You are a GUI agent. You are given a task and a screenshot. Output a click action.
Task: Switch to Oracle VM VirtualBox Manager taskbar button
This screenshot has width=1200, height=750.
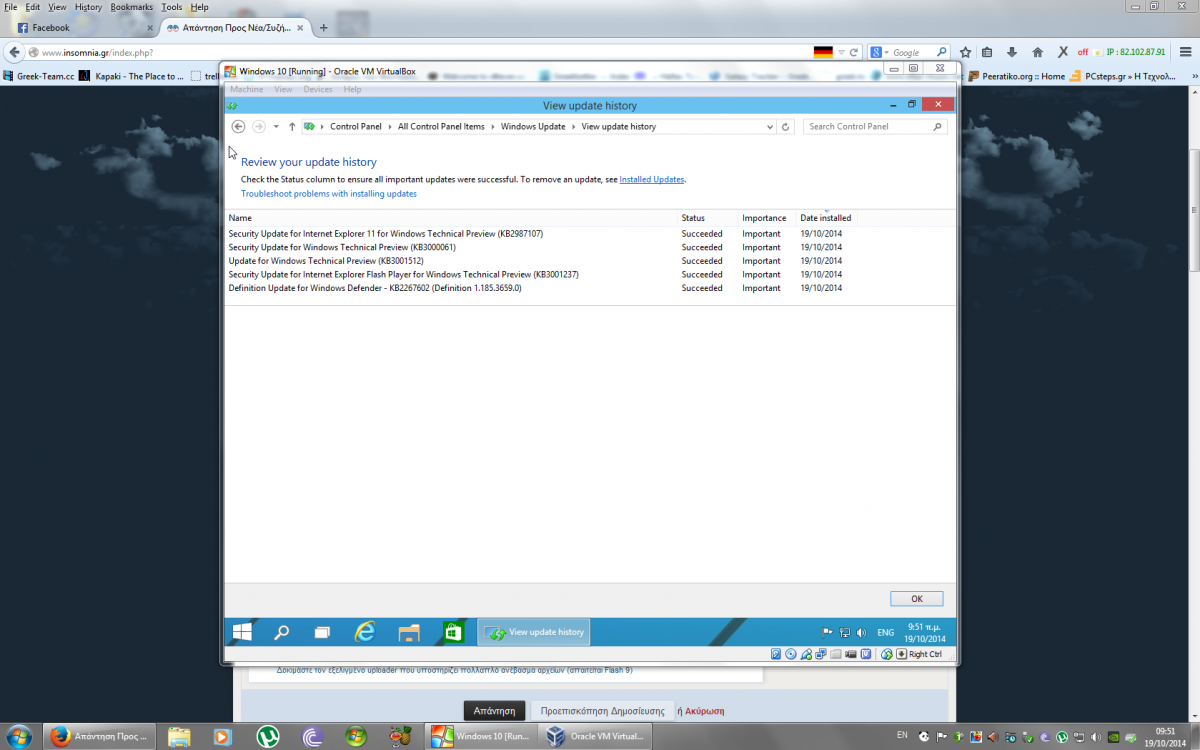[596, 737]
